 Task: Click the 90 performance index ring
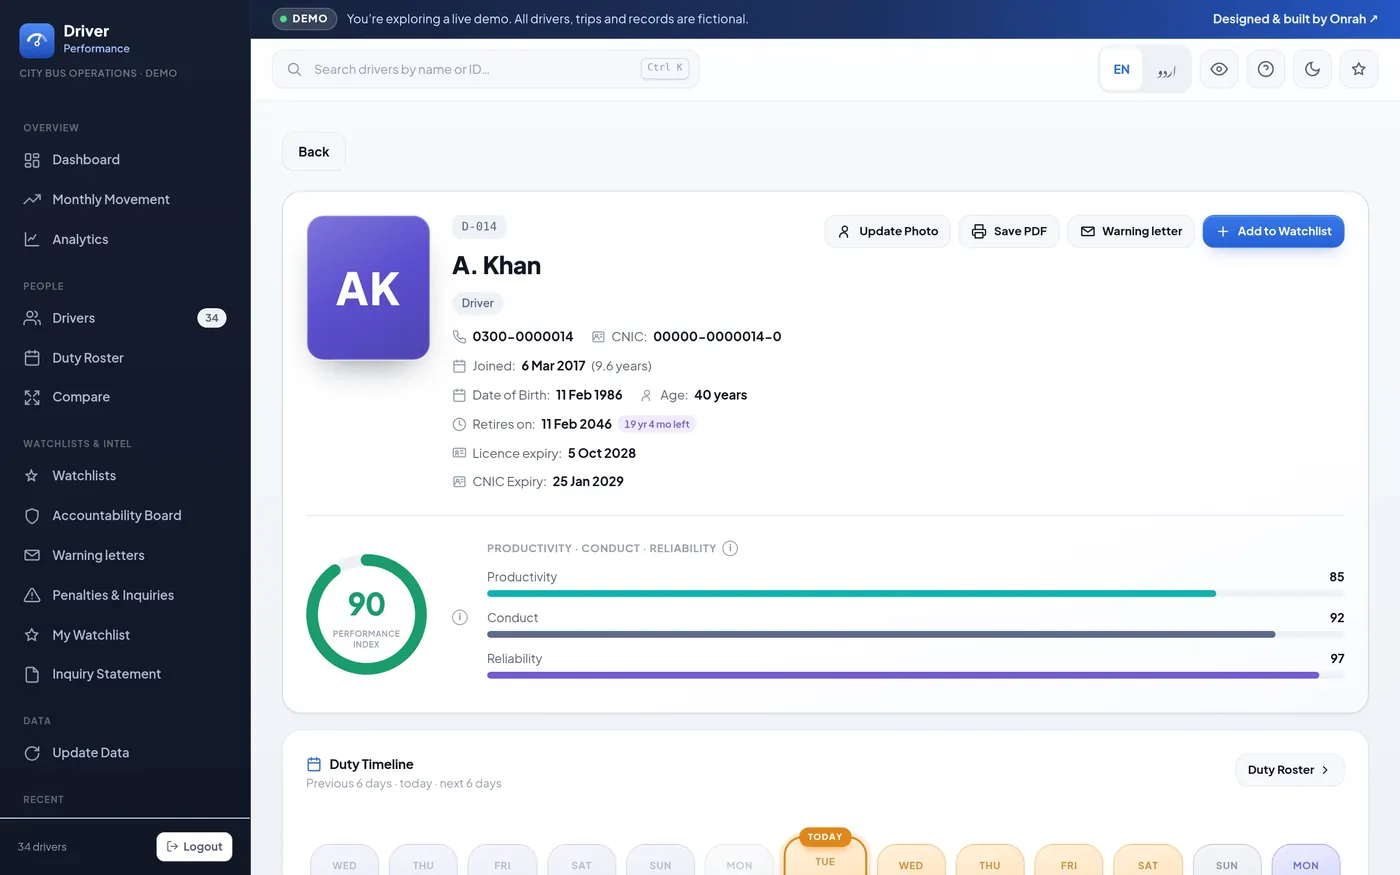click(x=366, y=614)
